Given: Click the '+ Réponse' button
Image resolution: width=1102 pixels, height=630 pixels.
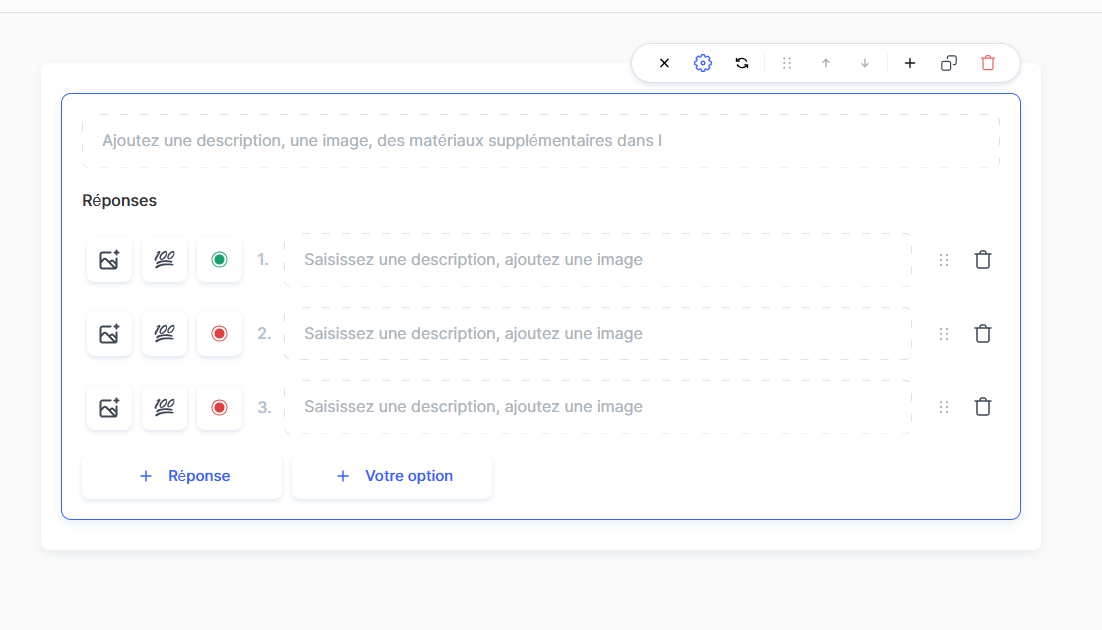Looking at the screenshot, I should (182, 476).
